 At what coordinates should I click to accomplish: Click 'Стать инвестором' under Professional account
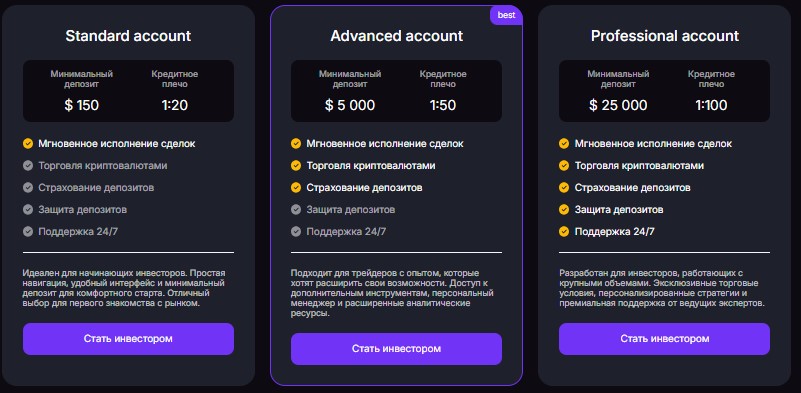664,339
